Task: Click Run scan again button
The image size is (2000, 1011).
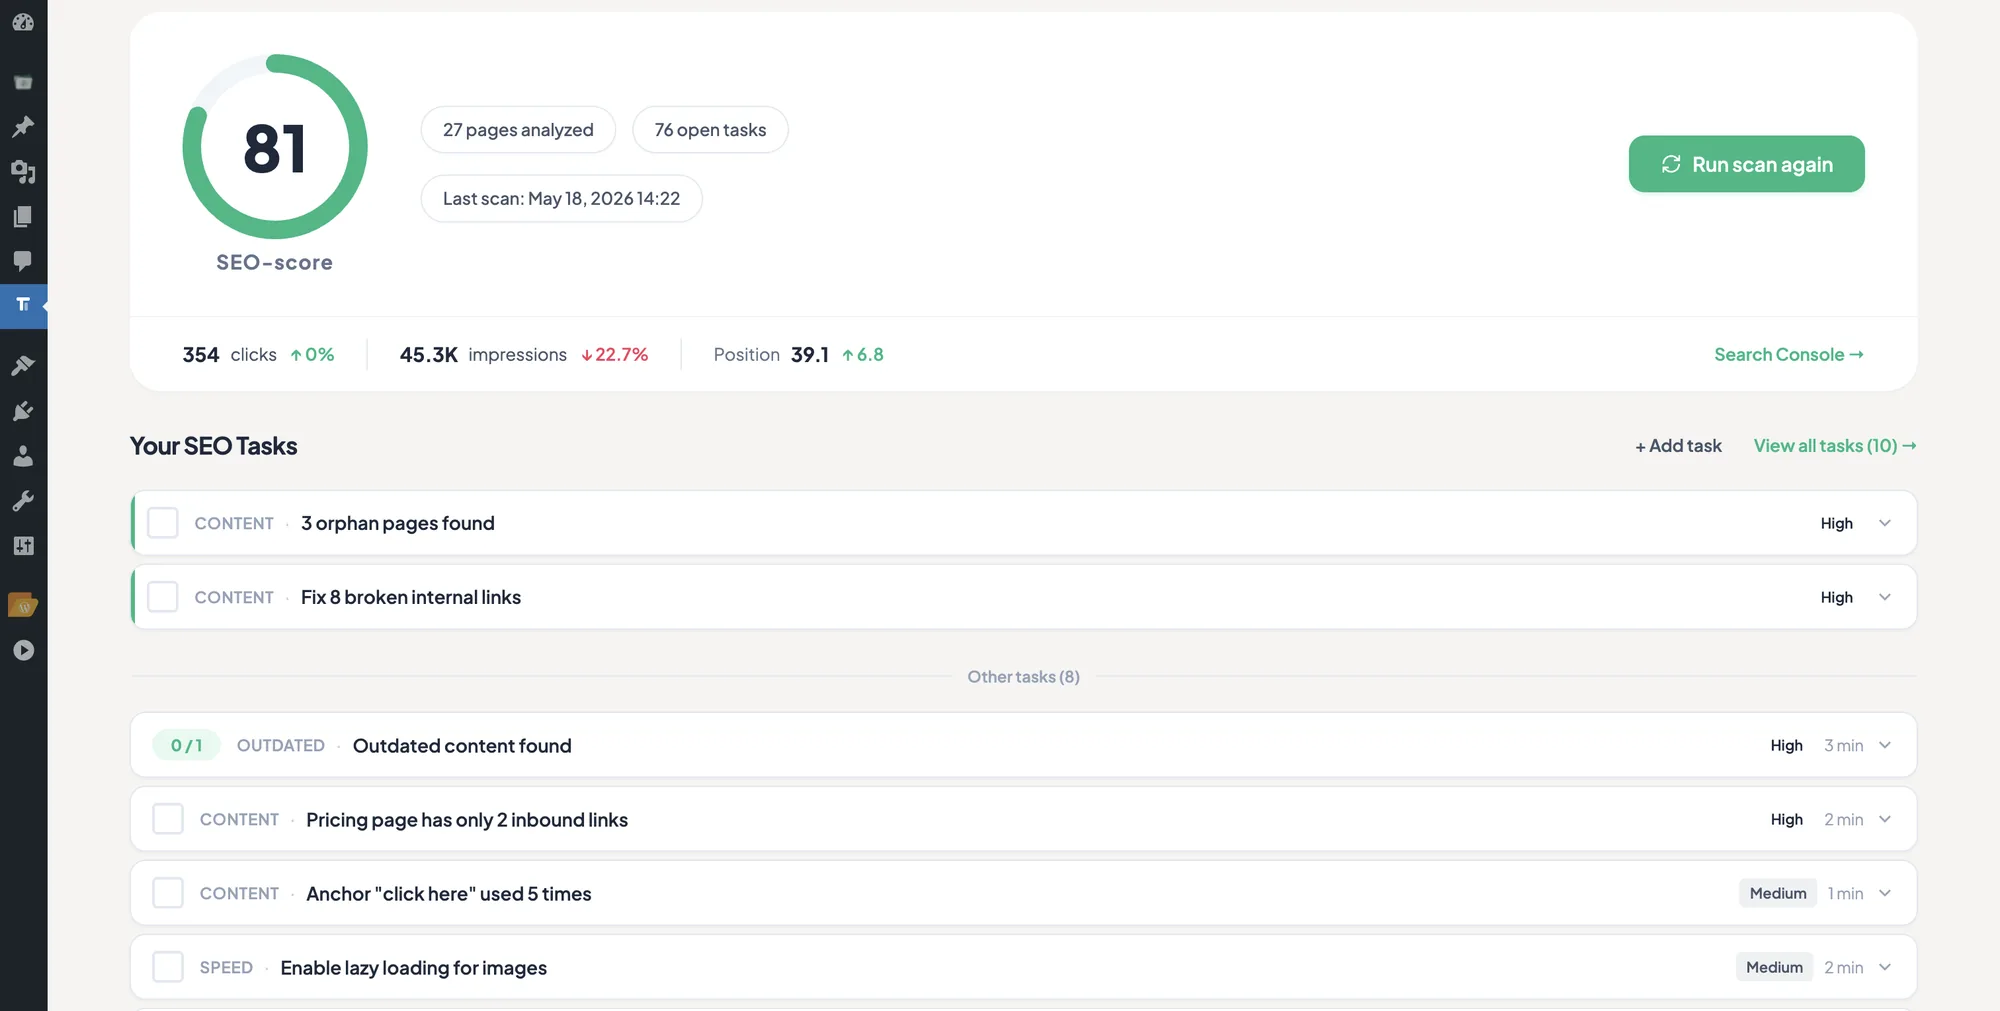Action: (1746, 164)
